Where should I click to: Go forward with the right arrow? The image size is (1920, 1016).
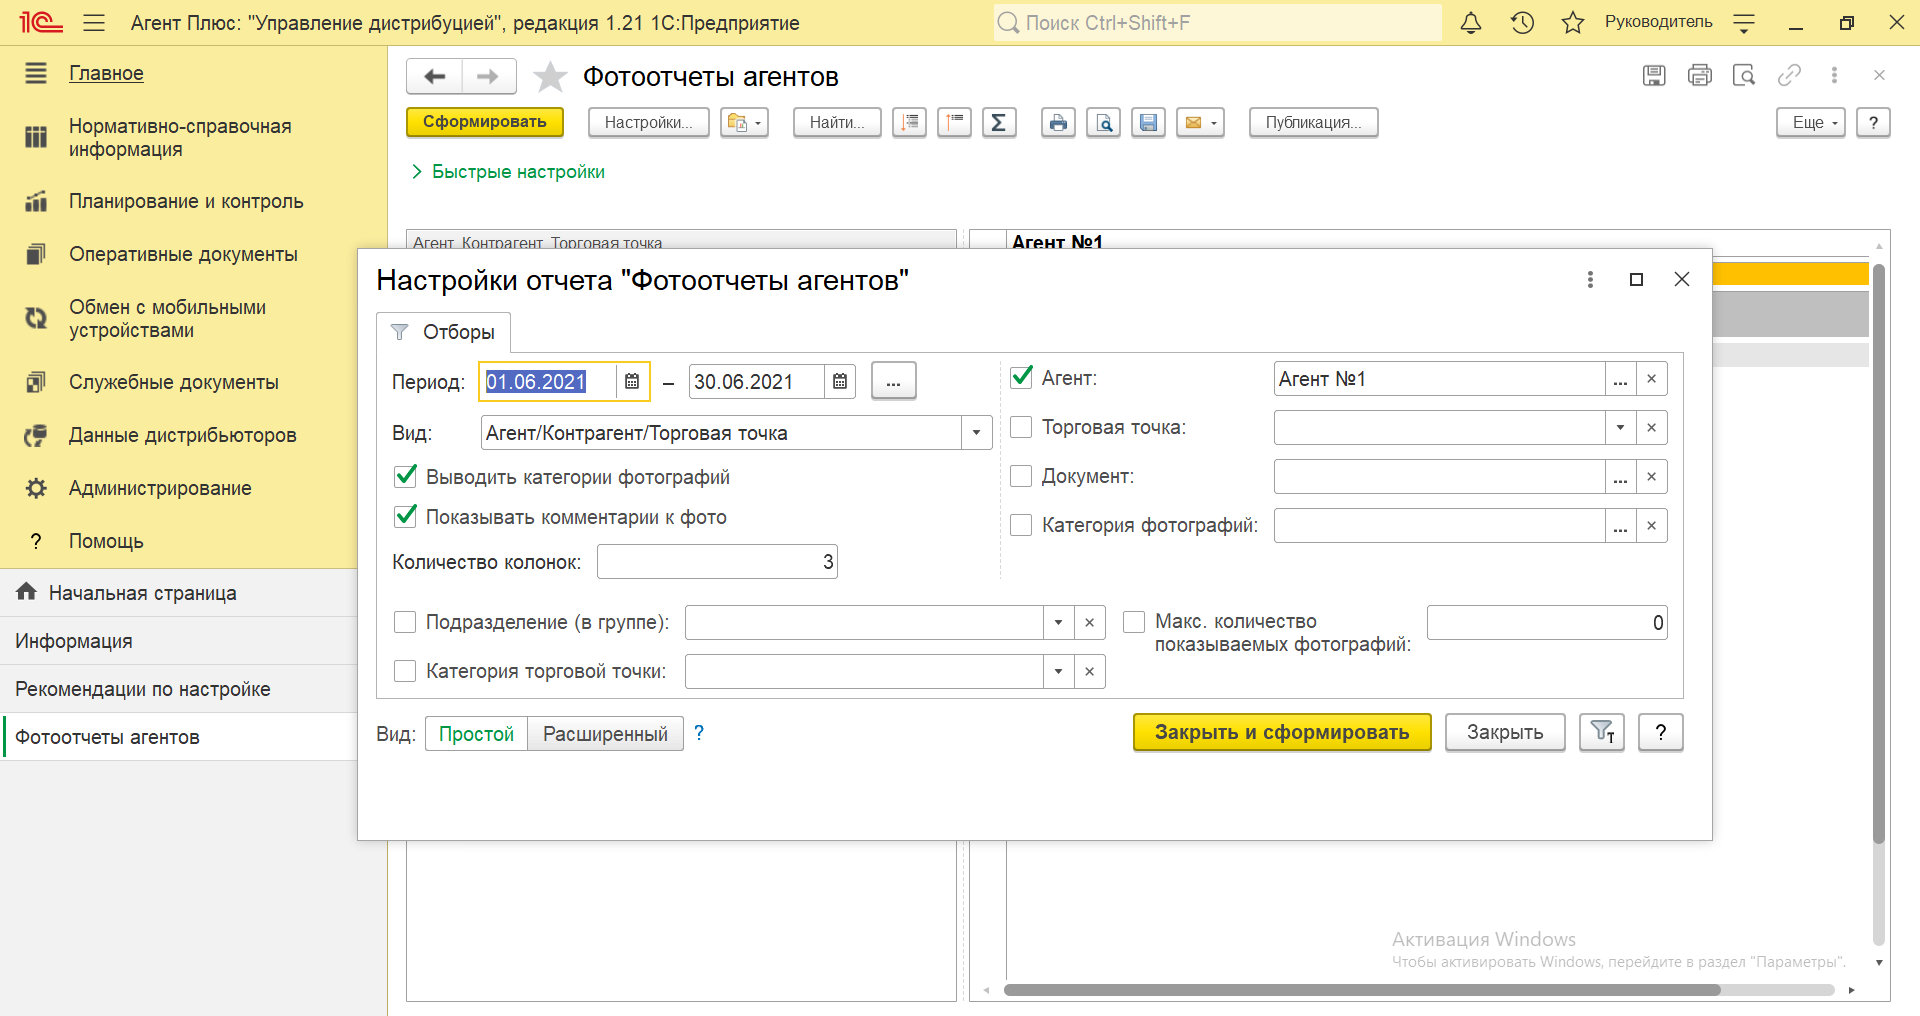coord(488,76)
